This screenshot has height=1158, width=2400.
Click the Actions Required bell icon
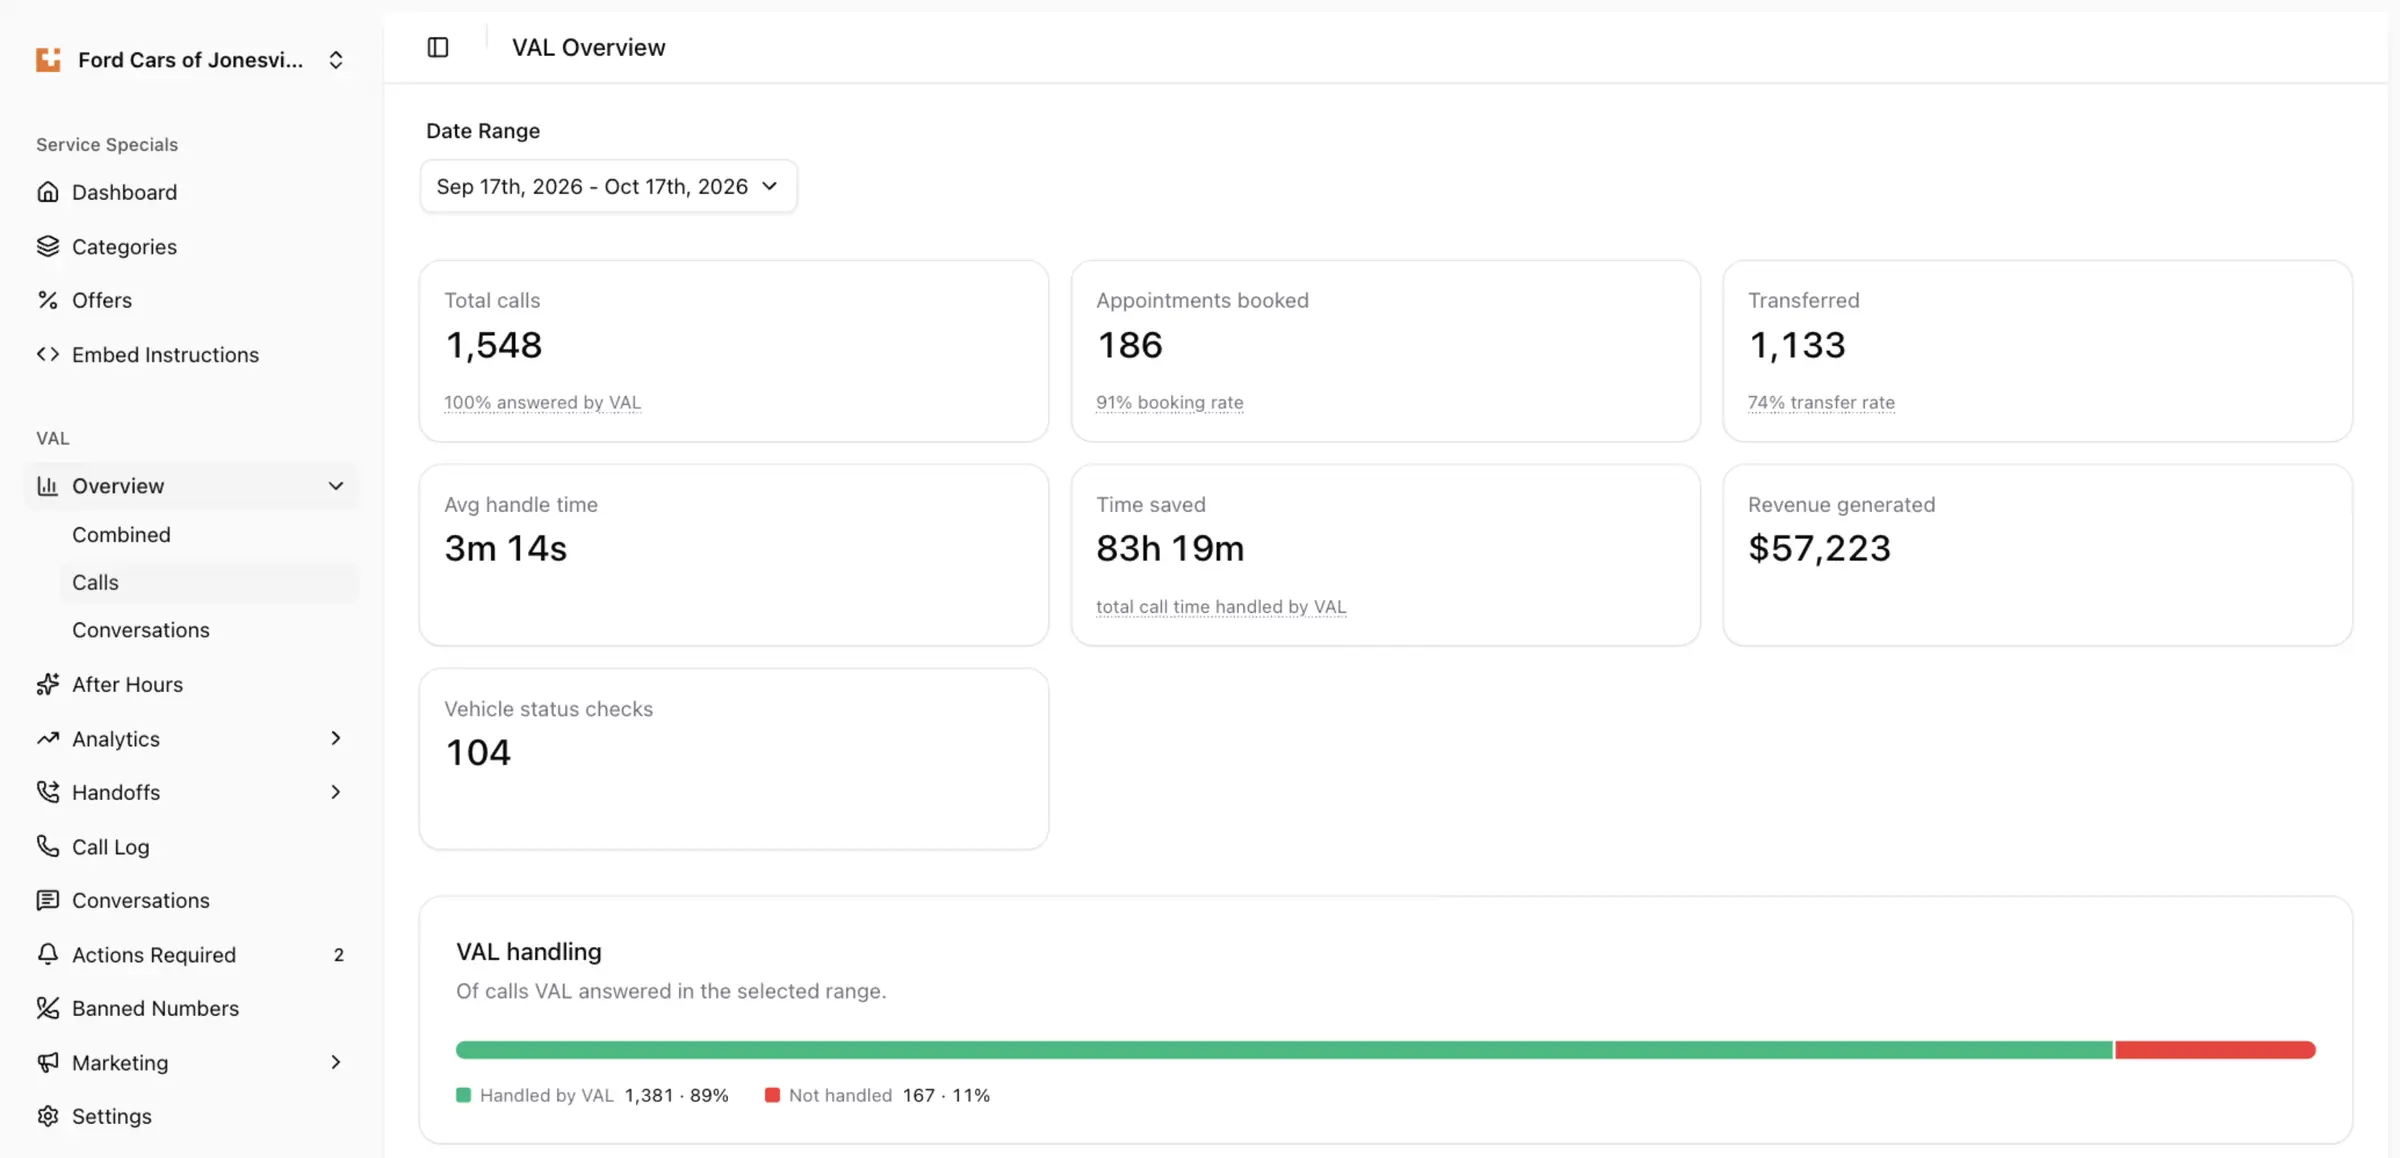click(x=48, y=954)
